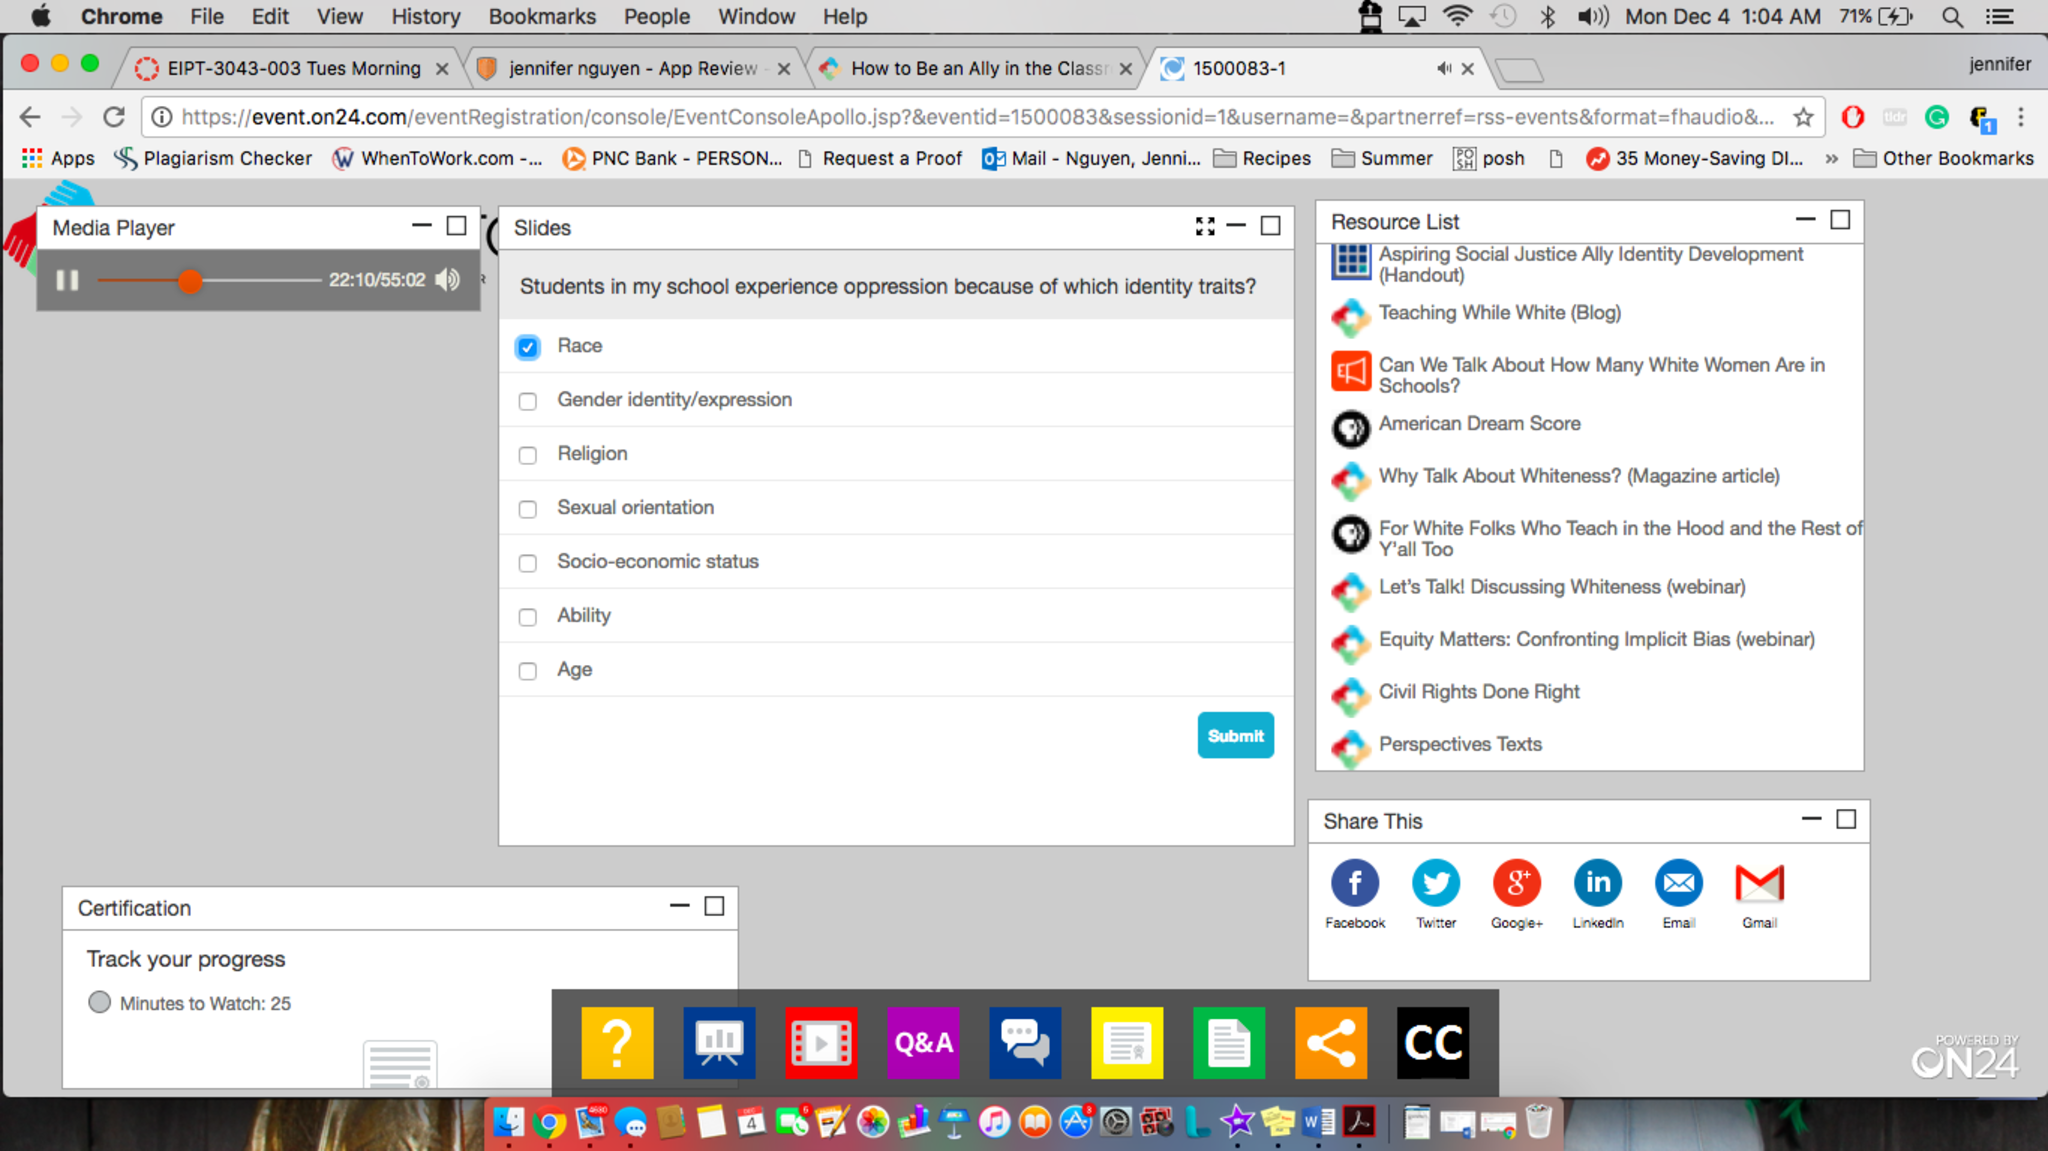Open the History menu in menu bar
Viewport: 2048px width, 1151px height.
[425, 16]
